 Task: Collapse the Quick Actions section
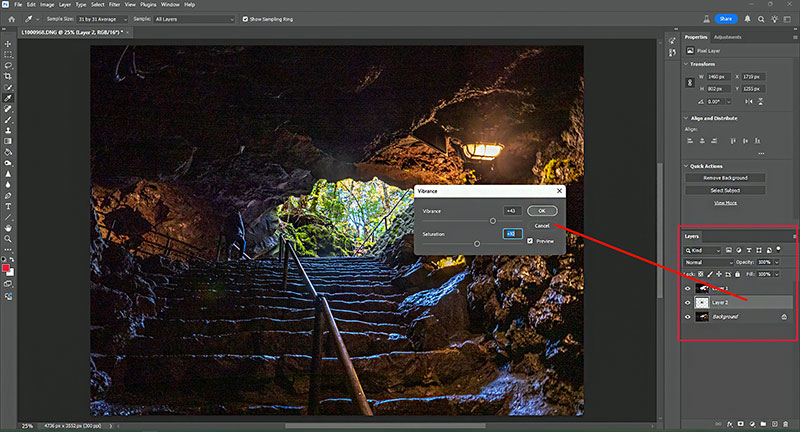click(x=685, y=167)
